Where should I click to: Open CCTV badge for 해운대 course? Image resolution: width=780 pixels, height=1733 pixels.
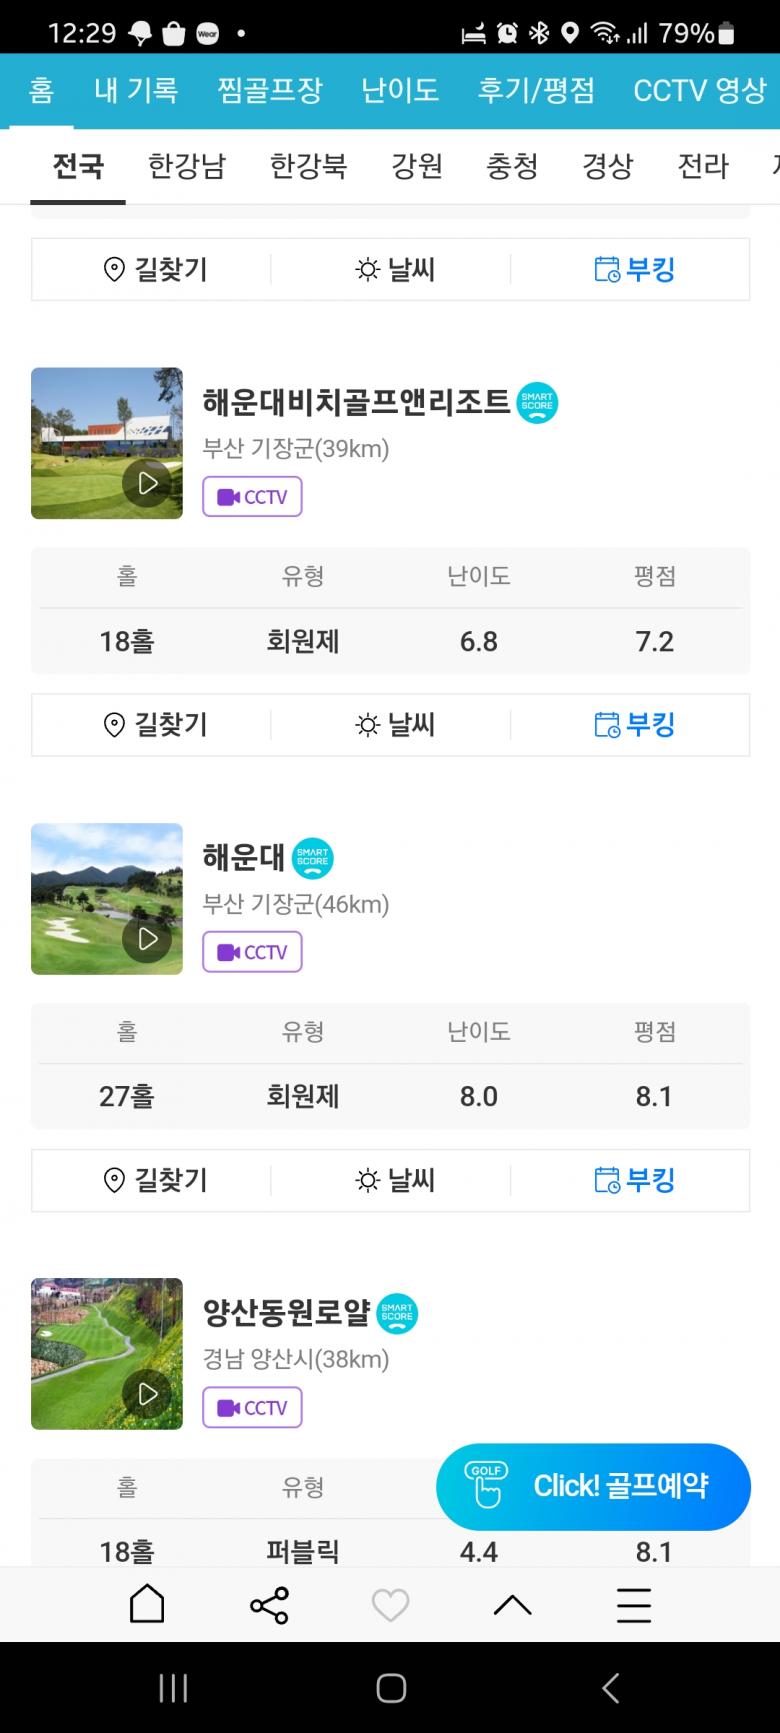click(x=252, y=952)
